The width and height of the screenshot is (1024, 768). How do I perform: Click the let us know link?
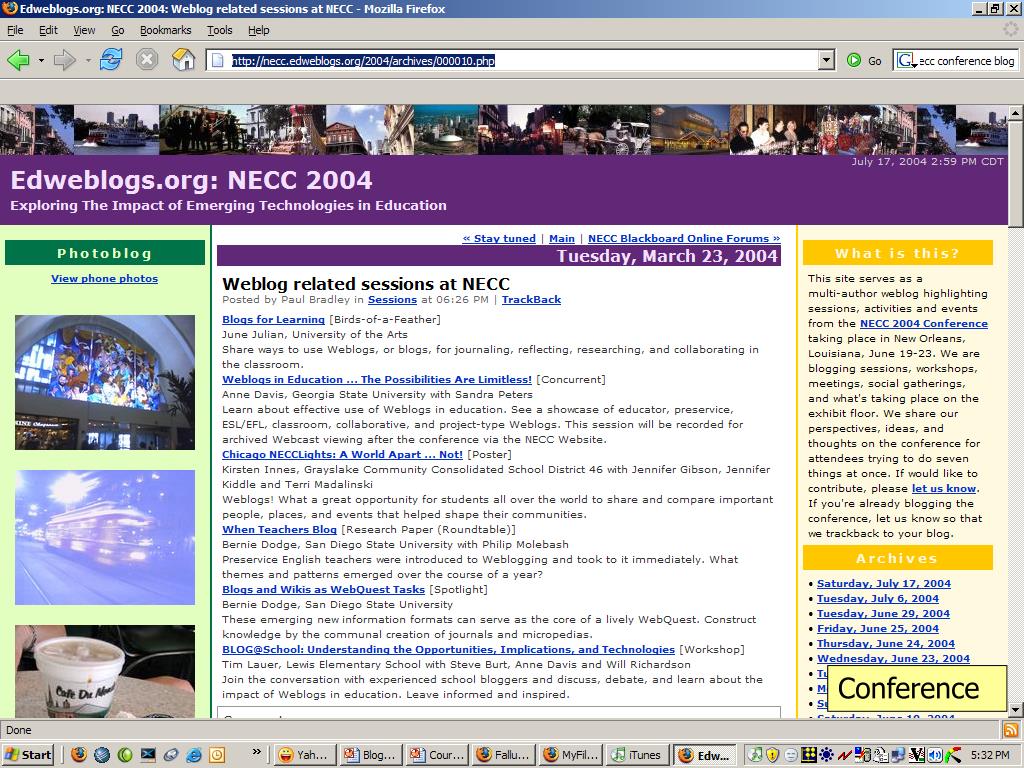click(944, 489)
